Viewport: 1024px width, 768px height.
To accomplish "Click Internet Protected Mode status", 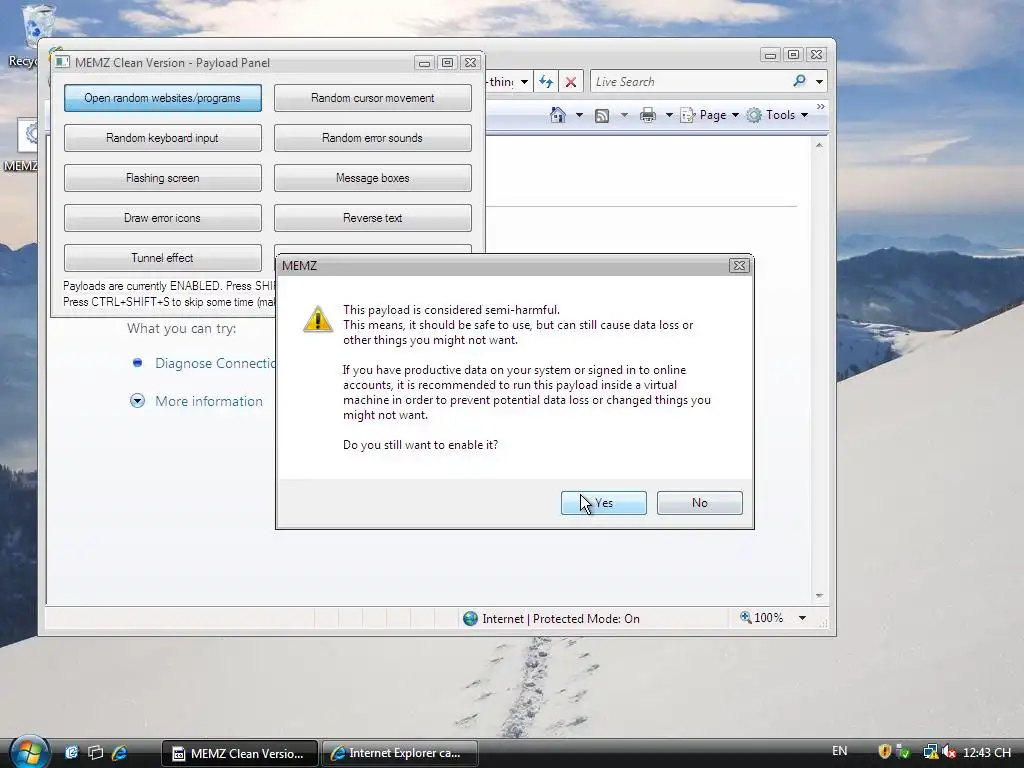I will coord(551,618).
